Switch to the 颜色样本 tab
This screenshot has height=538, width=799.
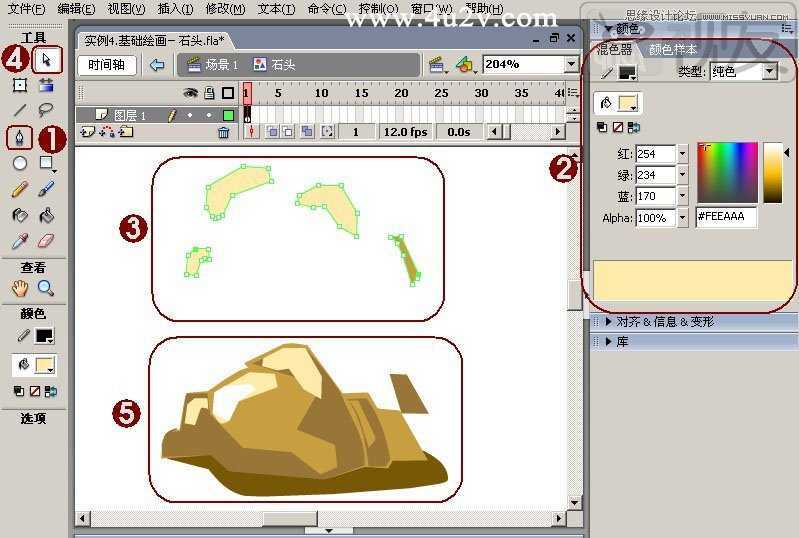[x=673, y=49]
